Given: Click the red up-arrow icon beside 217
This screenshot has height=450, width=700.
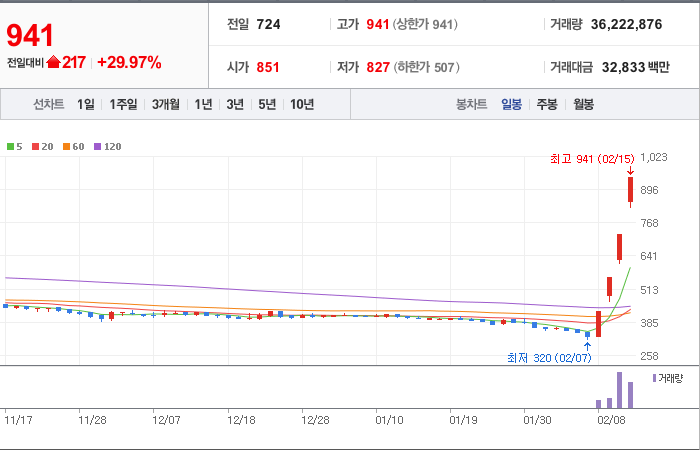Looking at the screenshot, I should point(53,62).
